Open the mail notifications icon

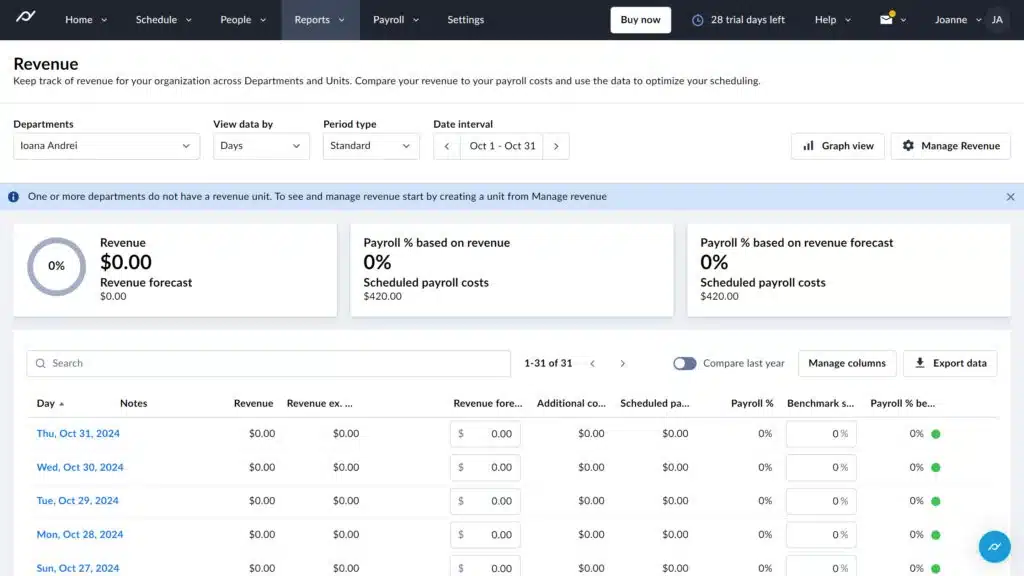(x=886, y=20)
